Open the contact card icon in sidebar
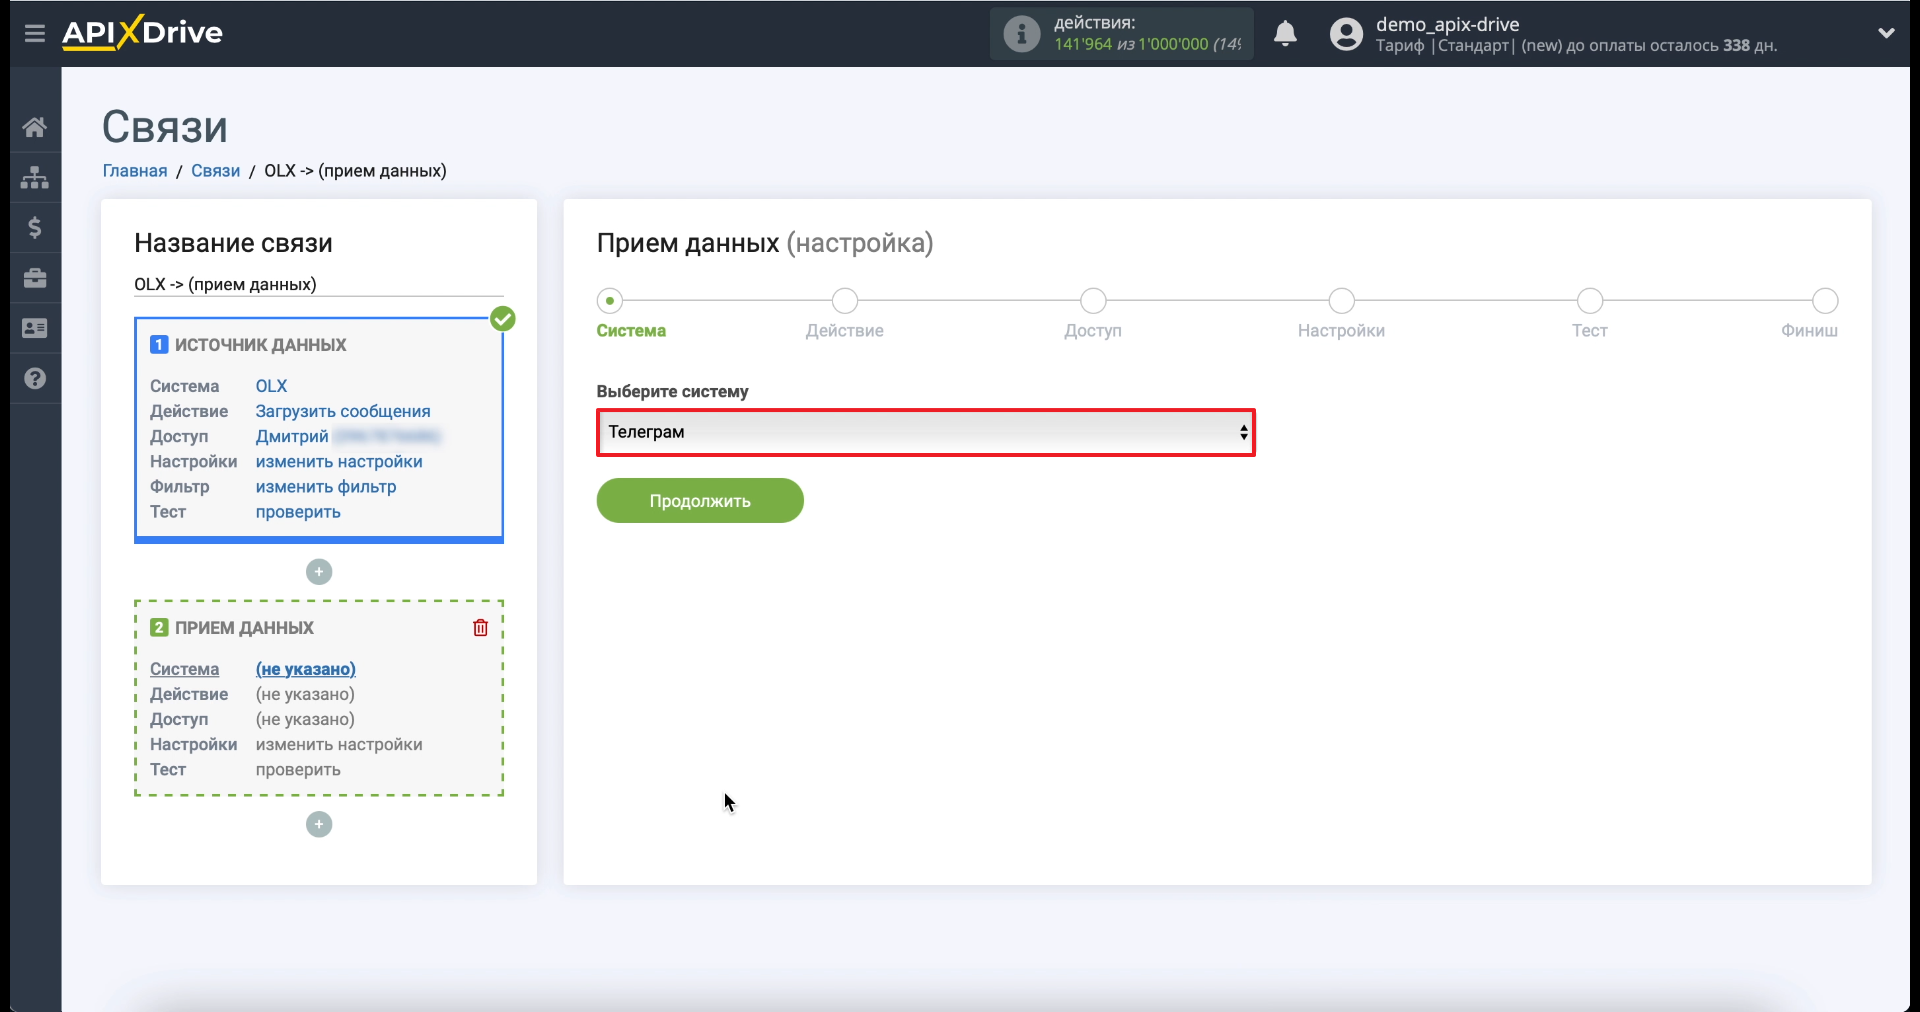Viewport: 1920px width, 1012px height. pyautogui.click(x=35, y=328)
